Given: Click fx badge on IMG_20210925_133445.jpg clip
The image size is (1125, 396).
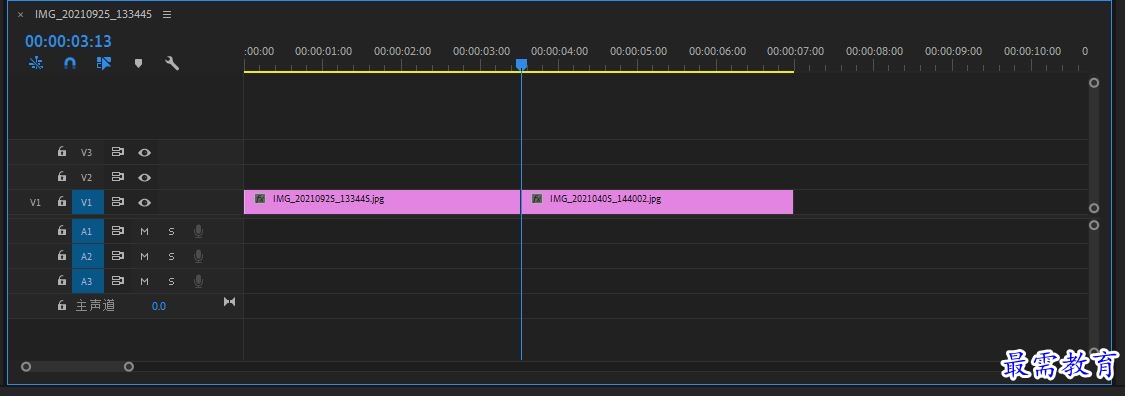Looking at the screenshot, I should point(260,199).
